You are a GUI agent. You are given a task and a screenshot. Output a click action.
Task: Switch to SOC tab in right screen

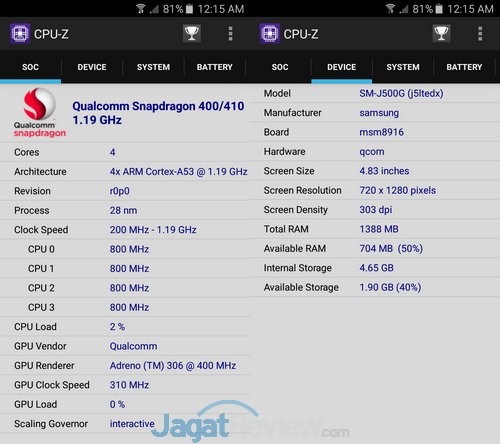tap(280, 67)
